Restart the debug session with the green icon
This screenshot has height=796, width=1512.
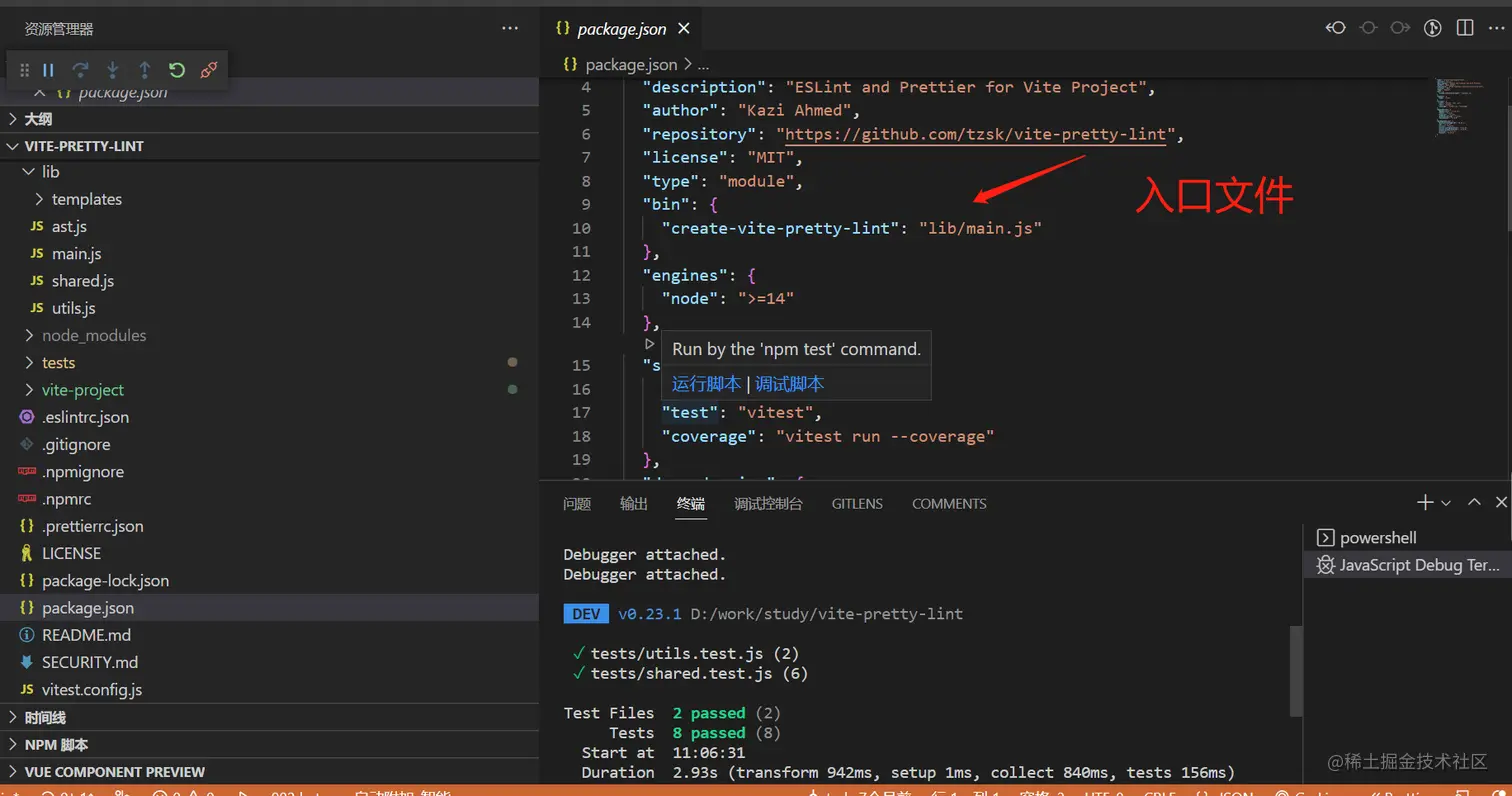[x=177, y=70]
